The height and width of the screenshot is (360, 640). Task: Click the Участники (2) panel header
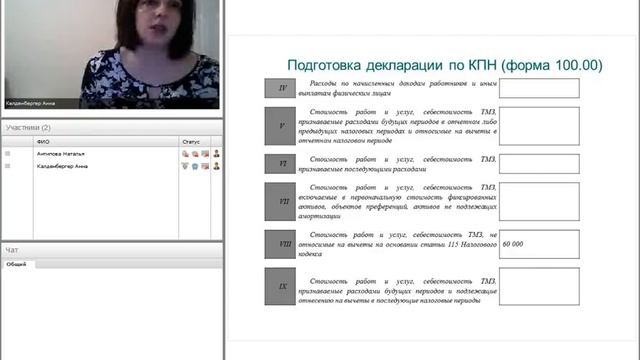pos(112,128)
